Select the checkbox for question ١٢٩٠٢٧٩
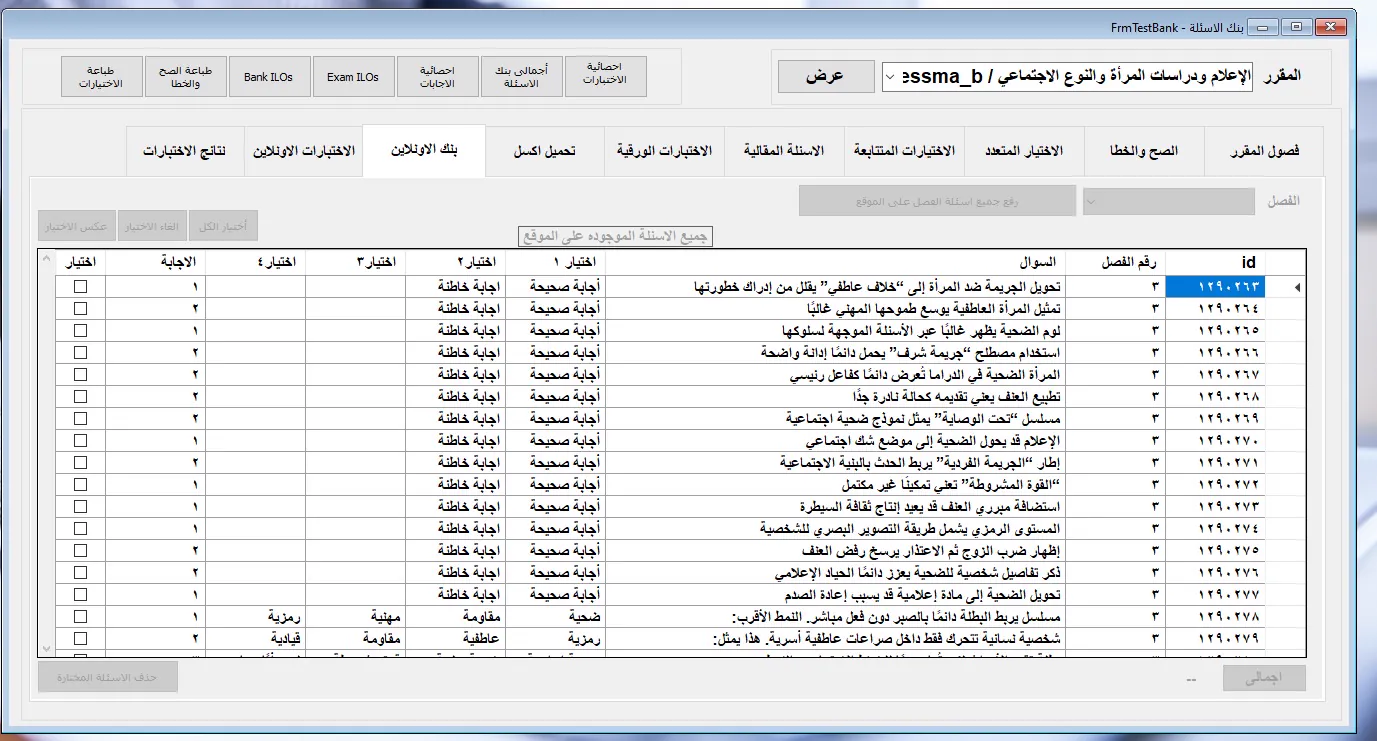This screenshot has height=741, width=1377. [81, 639]
